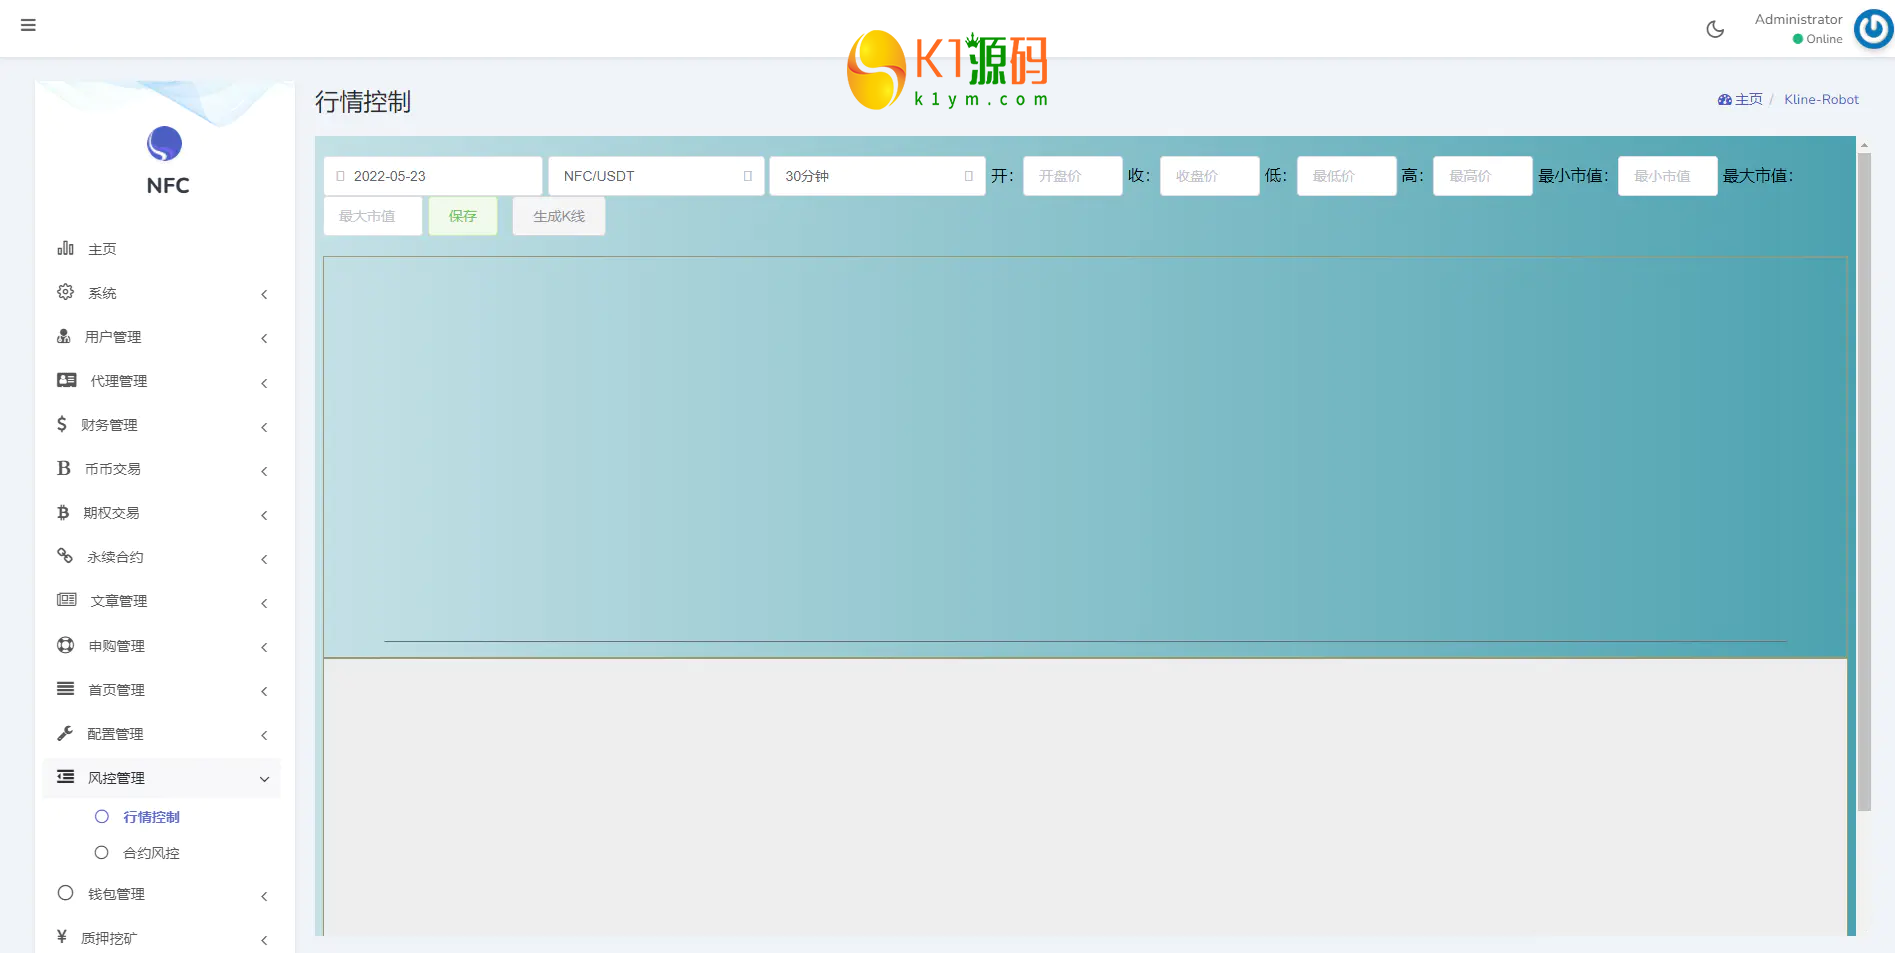The image size is (1895, 953).
Task: Select the 行情控制 radio circle
Action: coord(102,817)
